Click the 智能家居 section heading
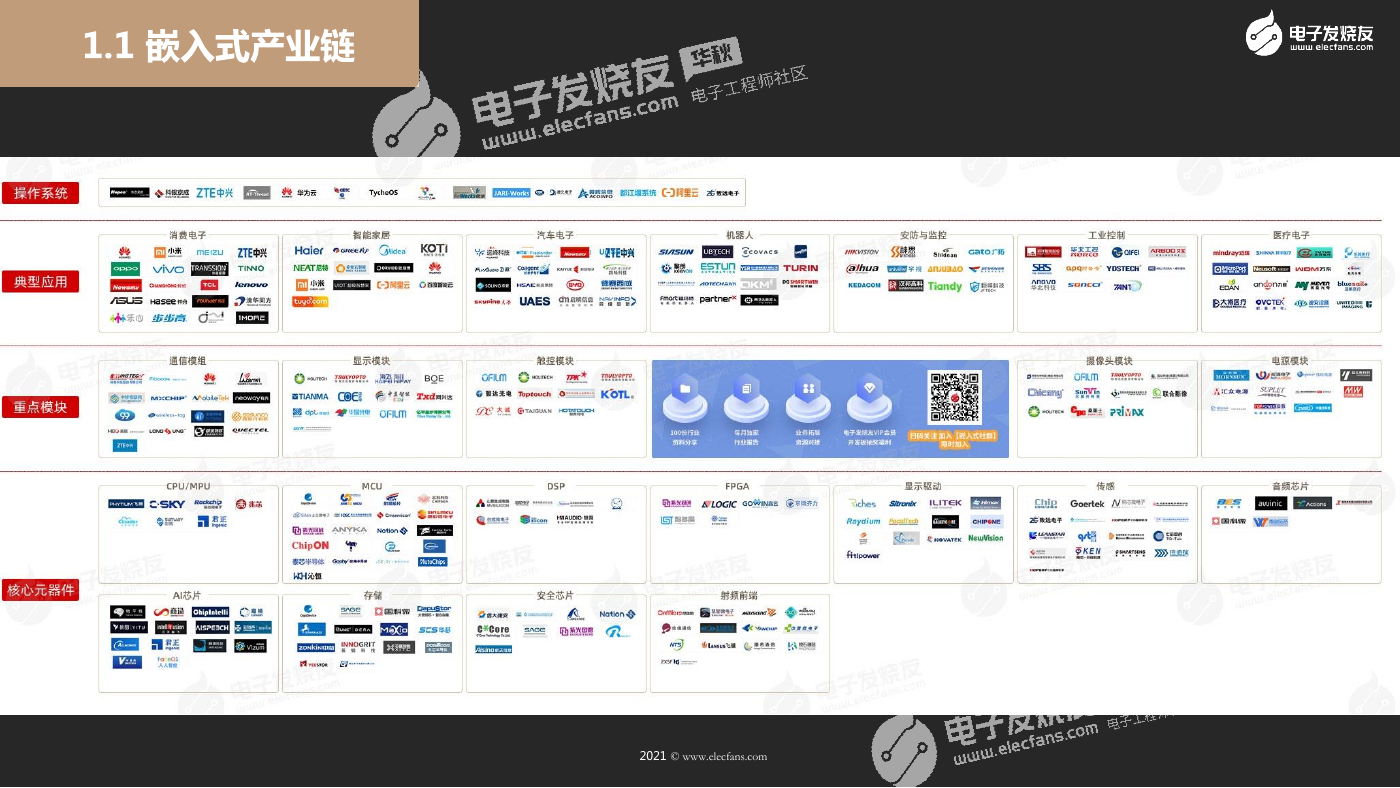The width and height of the screenshot is (1400, 788). coord(371,236)
